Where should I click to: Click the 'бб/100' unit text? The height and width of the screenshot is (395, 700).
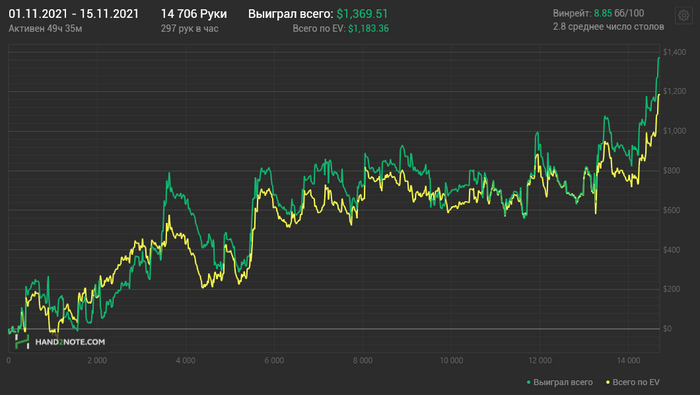coord(629,13)
